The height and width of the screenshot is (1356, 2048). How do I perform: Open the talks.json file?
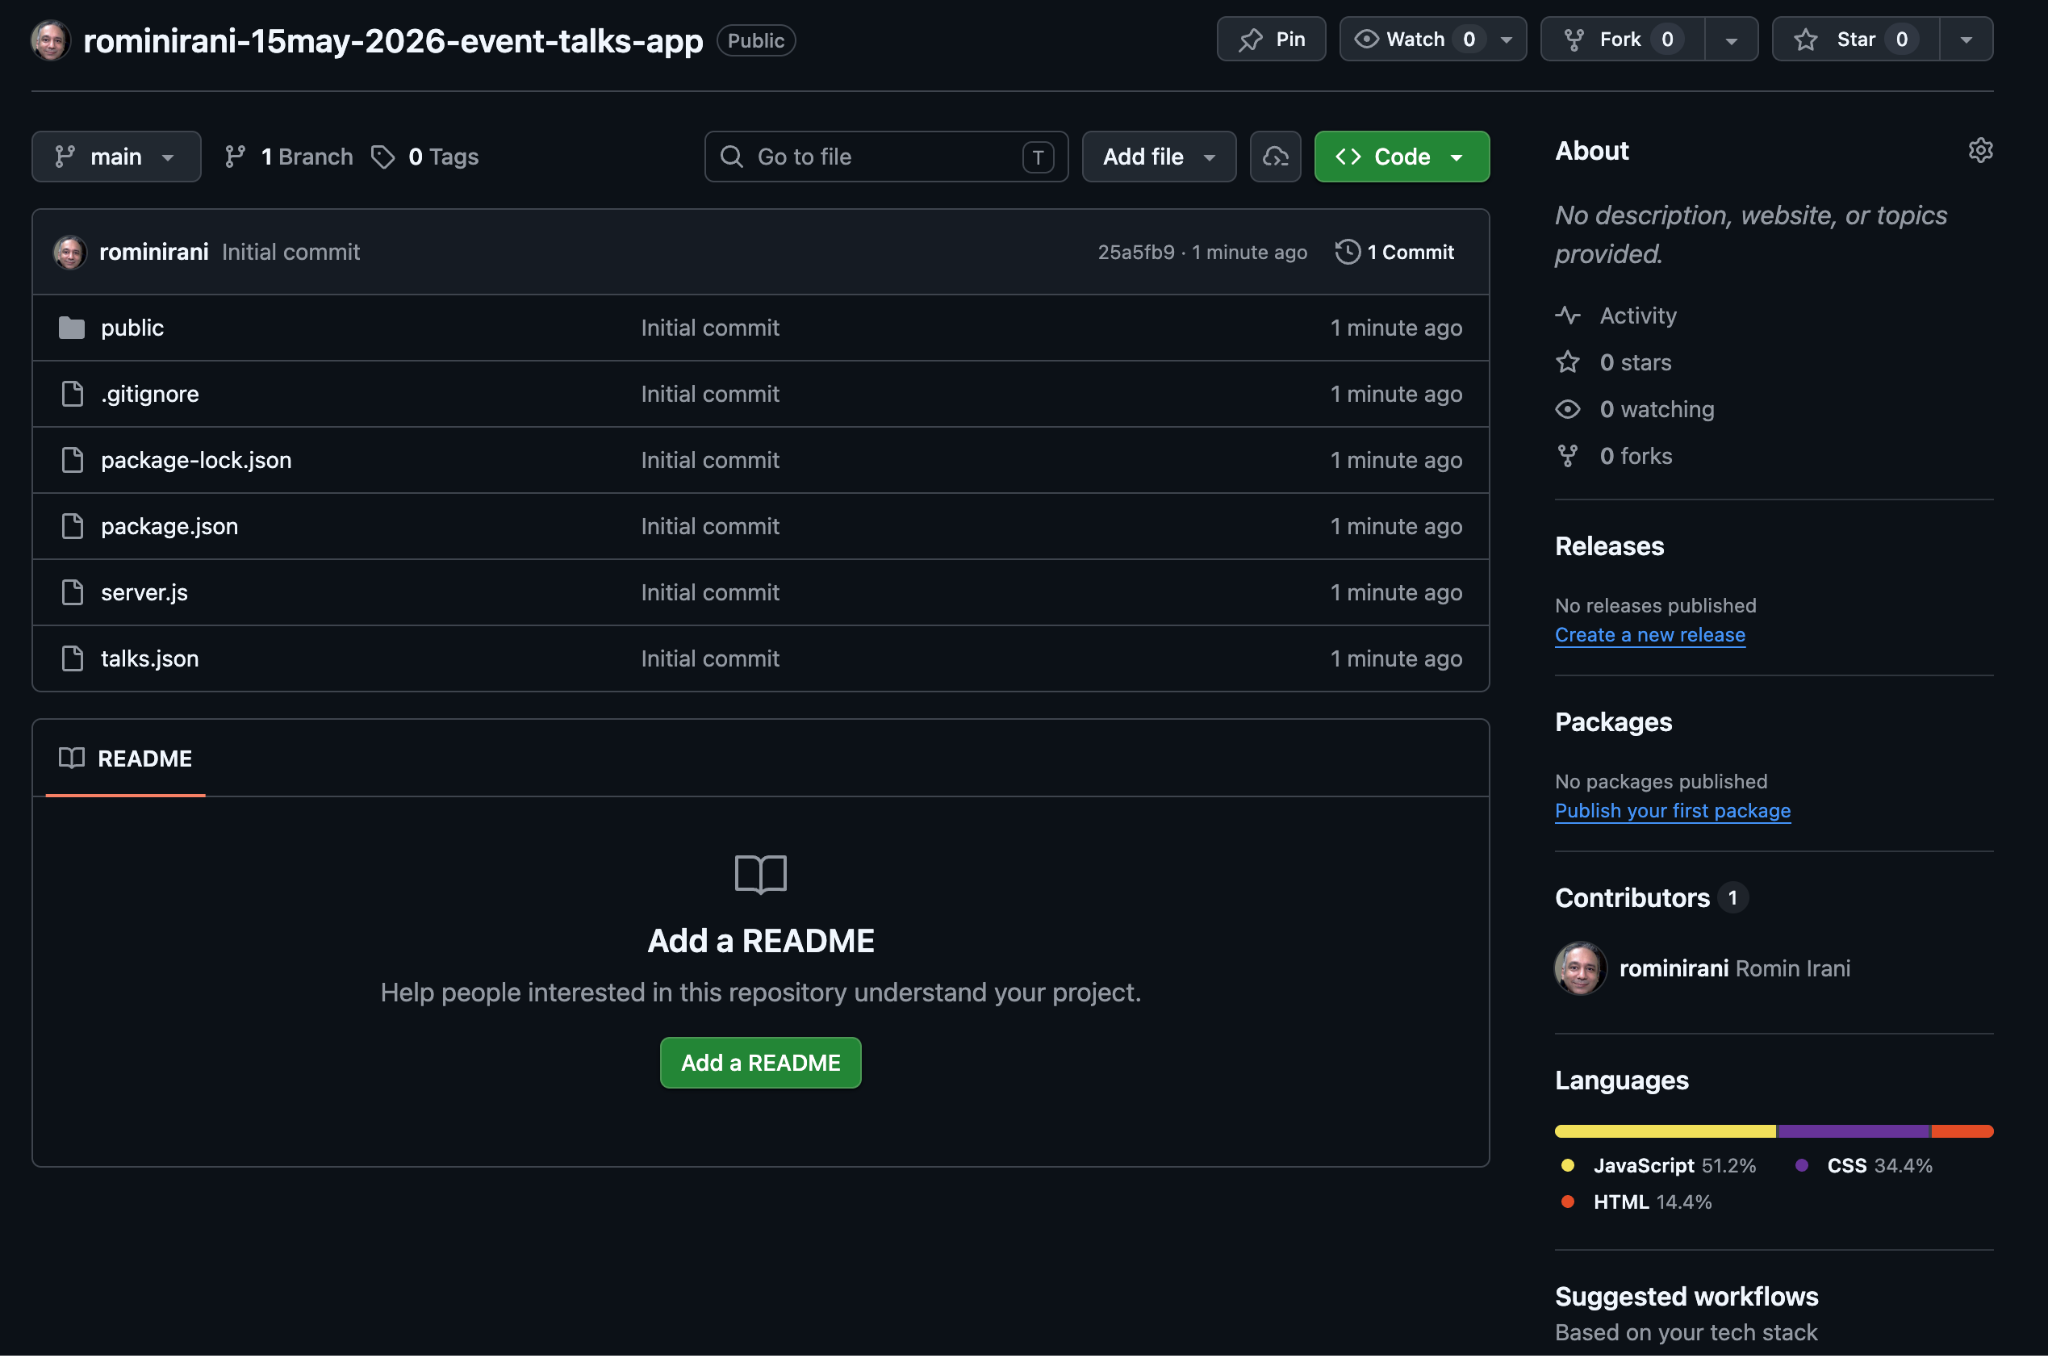tap(150, 658)
